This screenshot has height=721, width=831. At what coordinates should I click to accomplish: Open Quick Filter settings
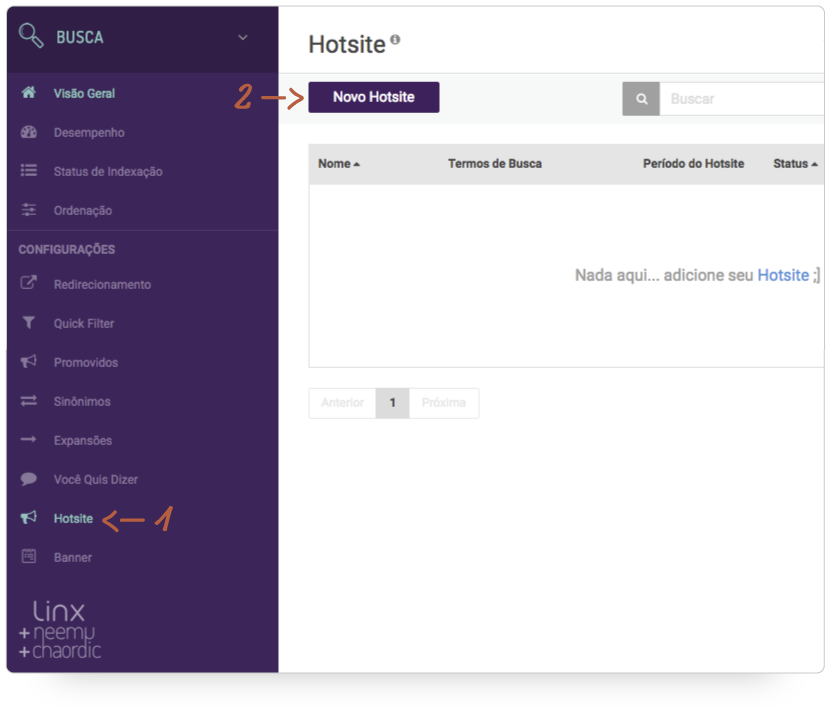coord(84,323)
